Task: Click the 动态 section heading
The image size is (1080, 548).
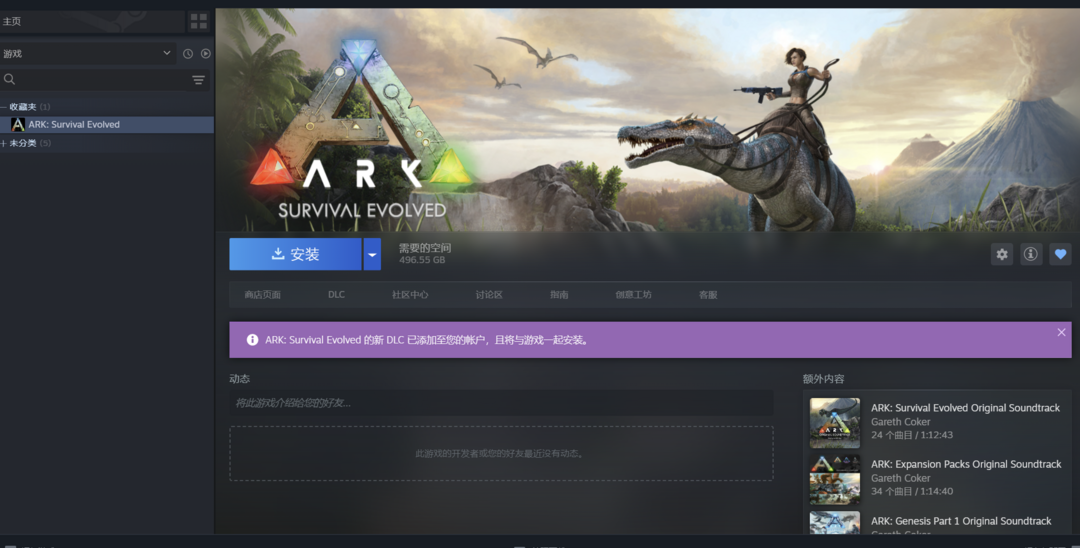Action: point(239,379)
